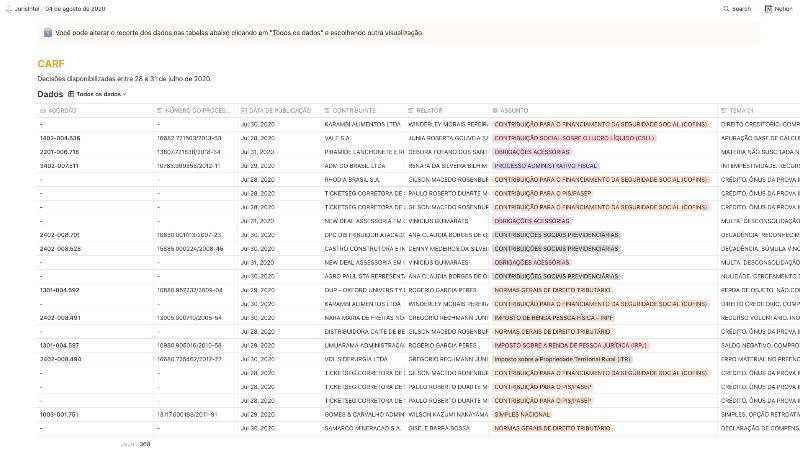The image size is (800, 451).
Task: Click the row count 368 at table bottom
Action: [x=145, y=444]
